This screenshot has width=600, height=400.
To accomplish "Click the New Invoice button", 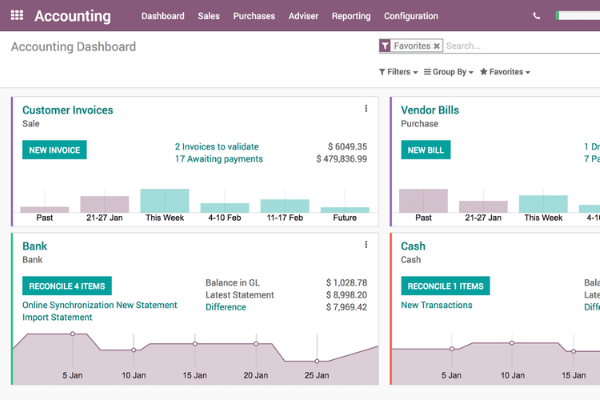I will pyautogui.click(x=54, y=150).
